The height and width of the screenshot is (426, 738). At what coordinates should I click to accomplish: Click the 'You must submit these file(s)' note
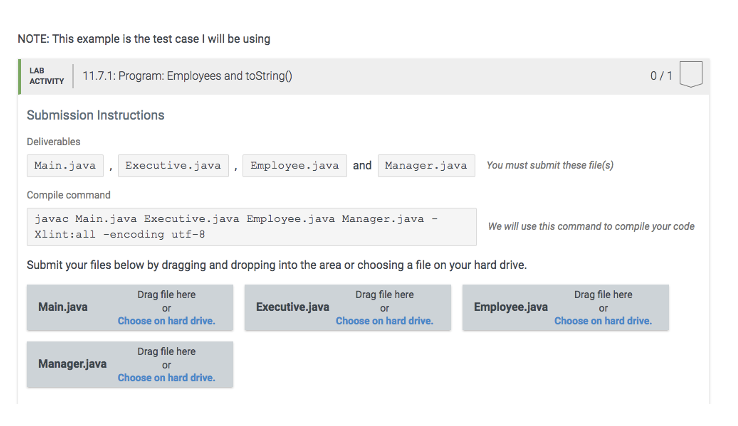click(x=549, y=165)
